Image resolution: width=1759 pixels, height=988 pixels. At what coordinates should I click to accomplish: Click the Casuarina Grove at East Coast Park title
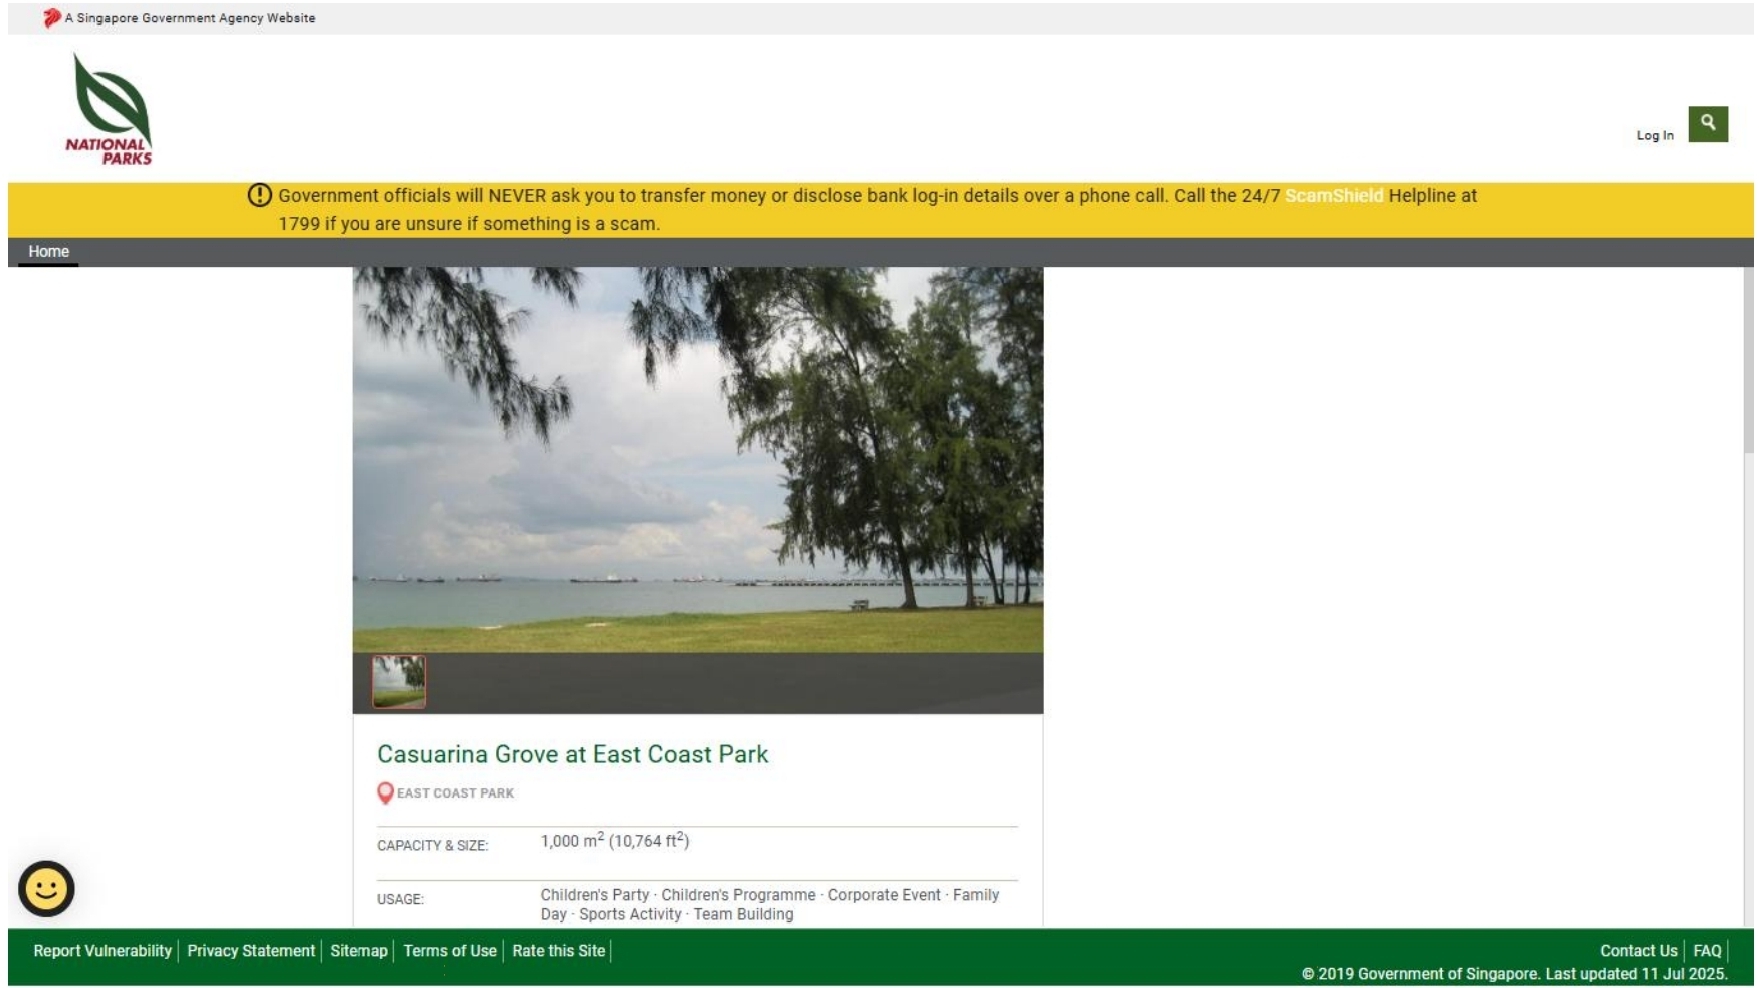pos(572,754)
